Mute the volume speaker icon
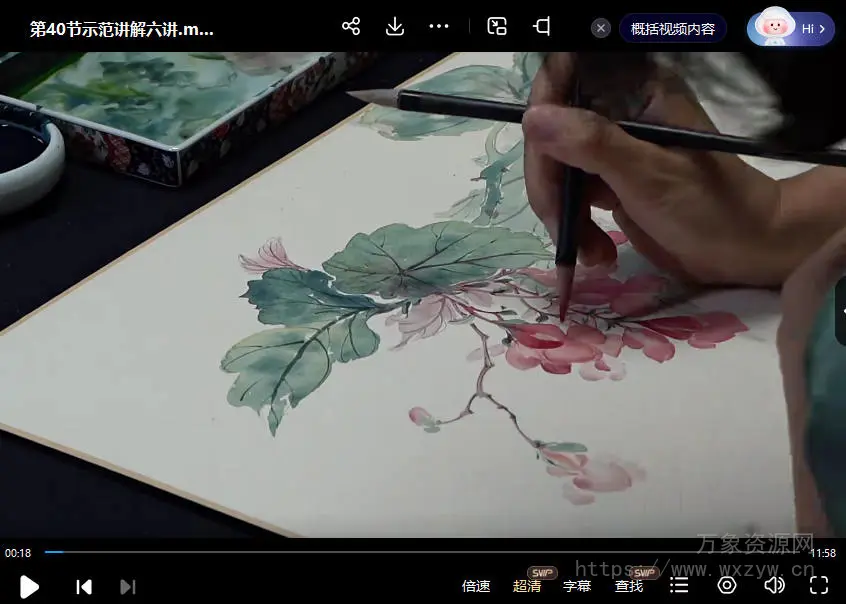Screen dimensions: 846x604 click(x=774, y=586)
